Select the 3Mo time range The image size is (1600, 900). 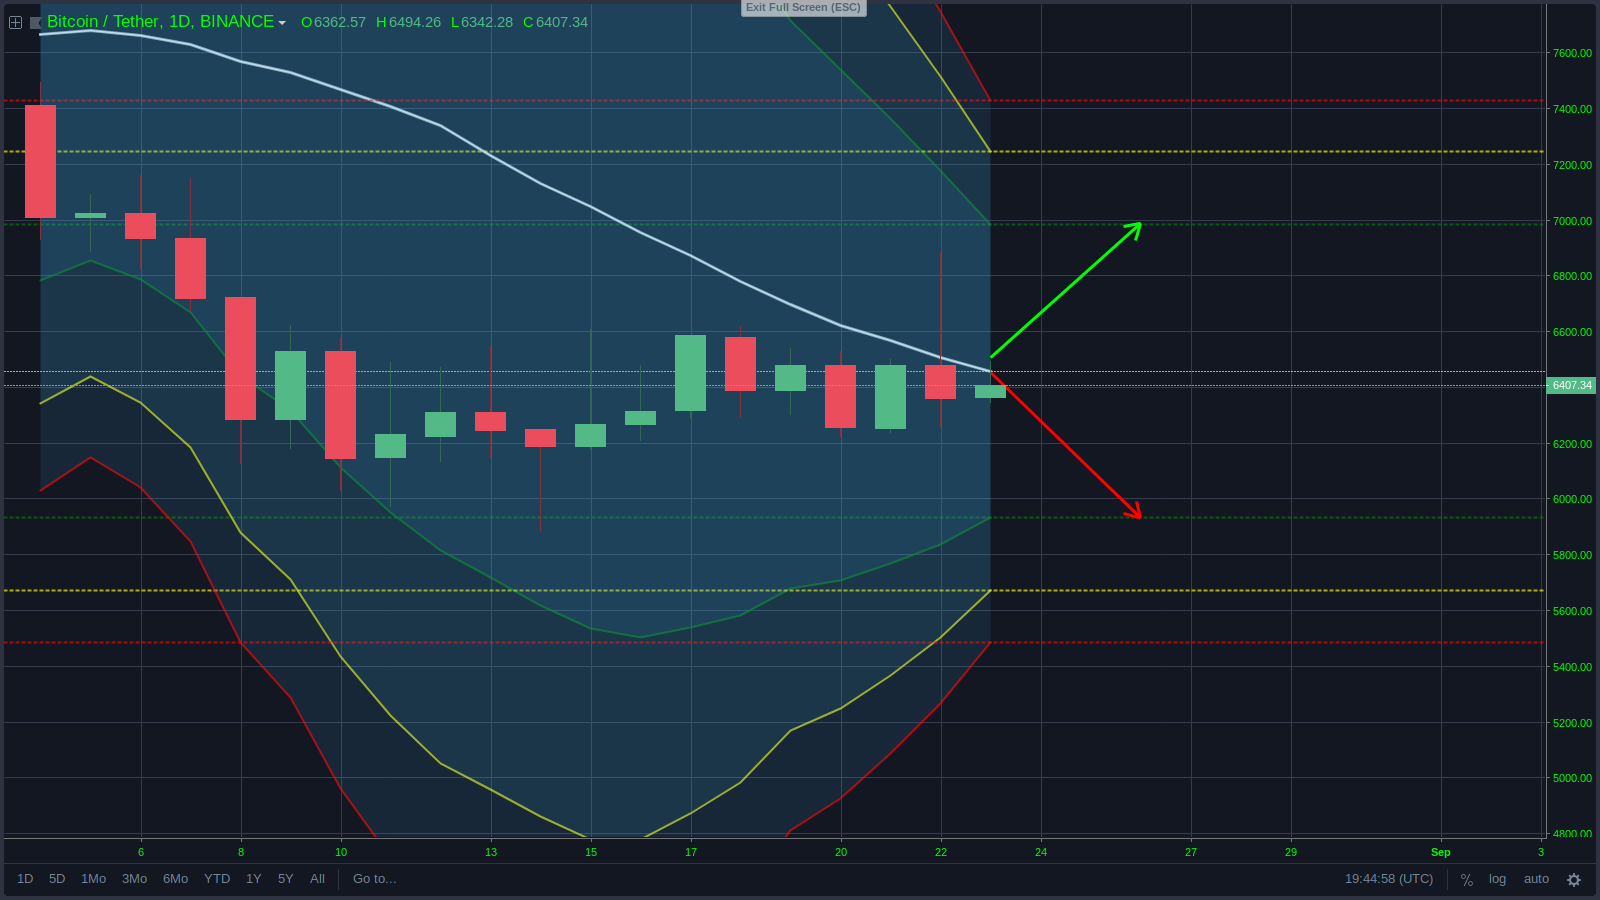pyautogui.click(x=134, y=879)
